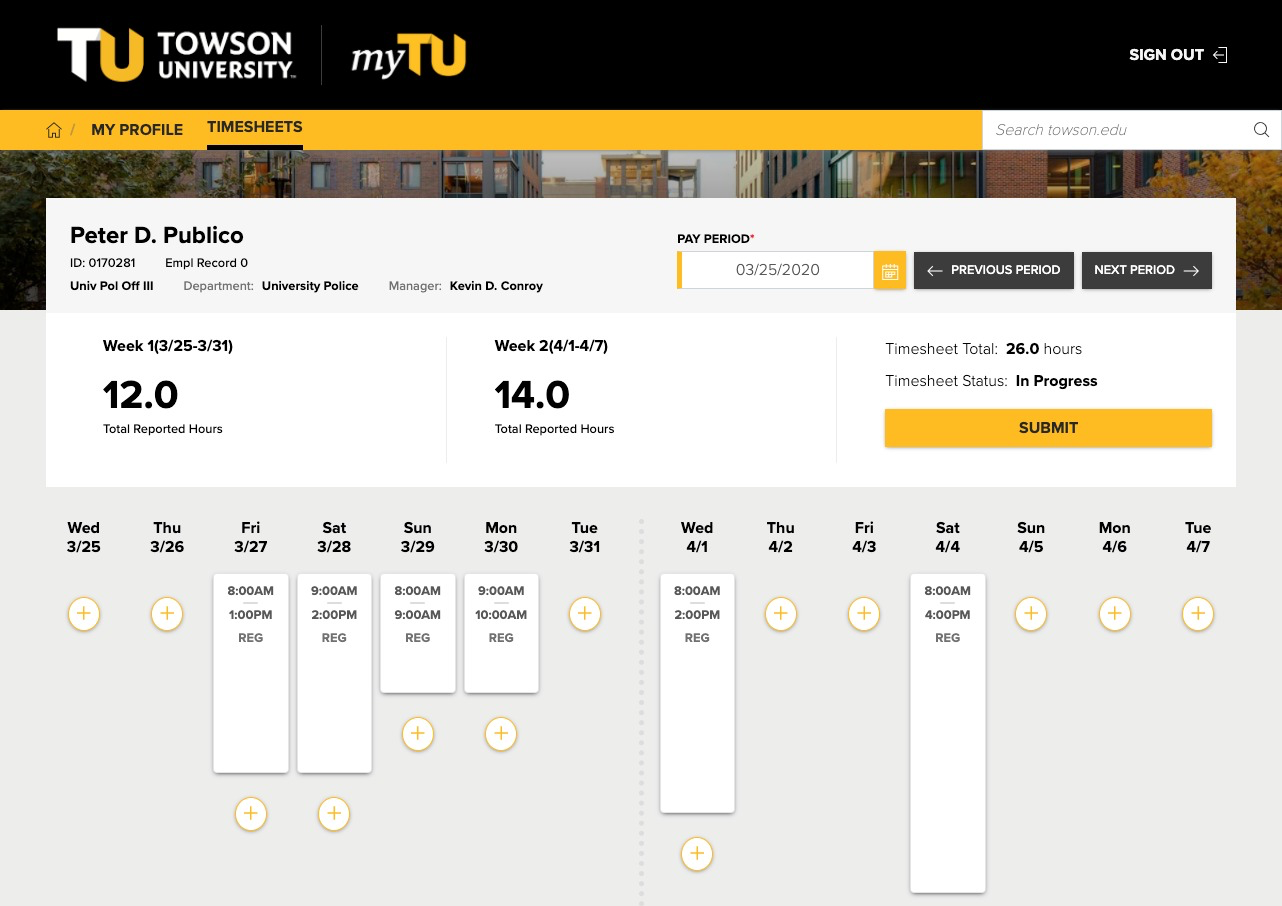Click the search magnifier icon
The image size is (1282, 906).
pyautogui.click(x=1261, y=130)
